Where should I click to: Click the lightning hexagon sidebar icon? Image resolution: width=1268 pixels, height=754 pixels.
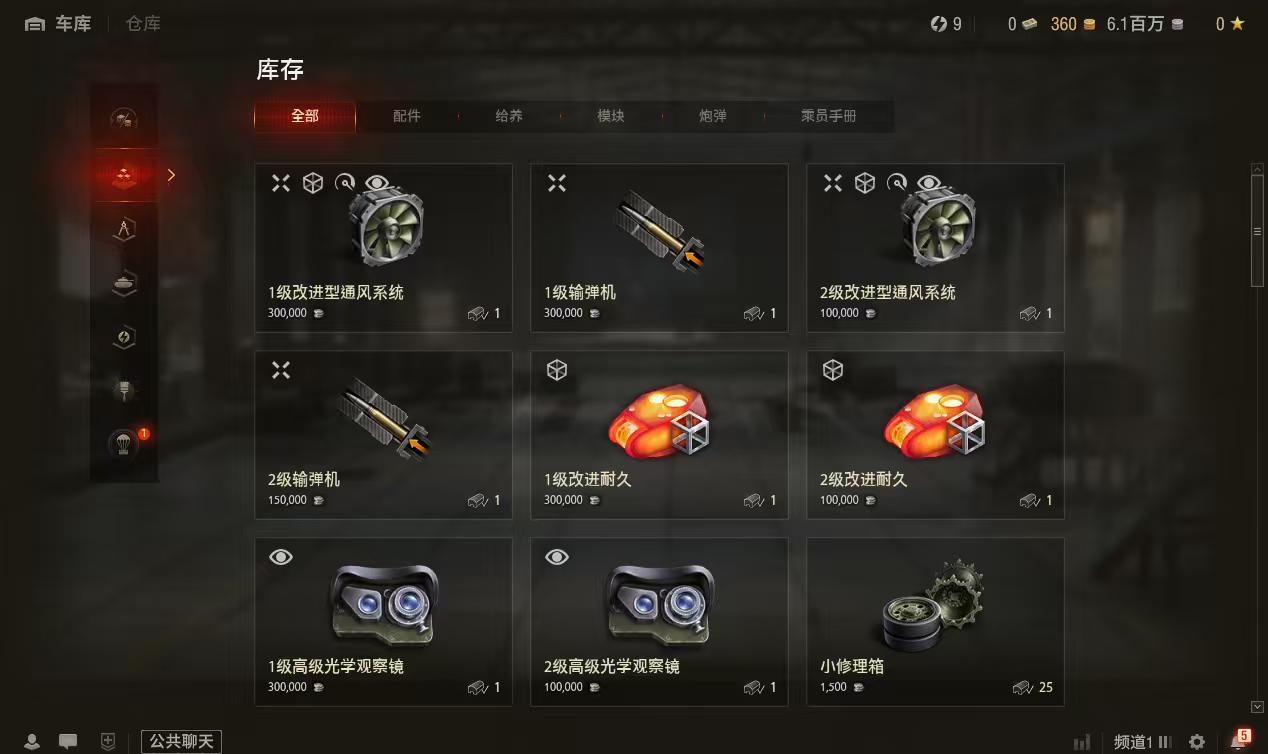124,337
